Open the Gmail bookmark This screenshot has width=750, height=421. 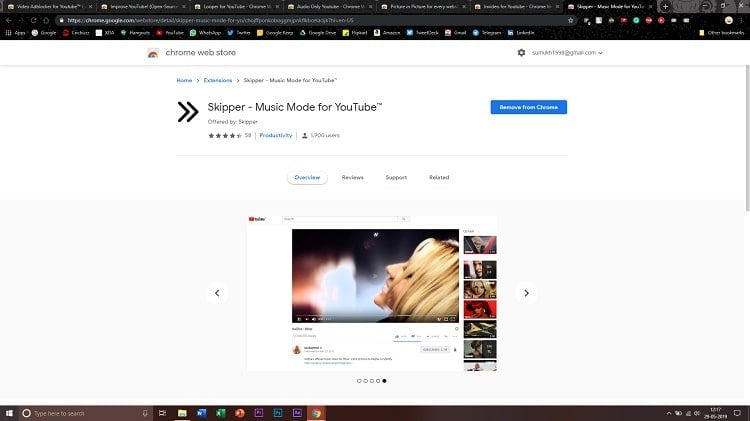coord(455,33)
